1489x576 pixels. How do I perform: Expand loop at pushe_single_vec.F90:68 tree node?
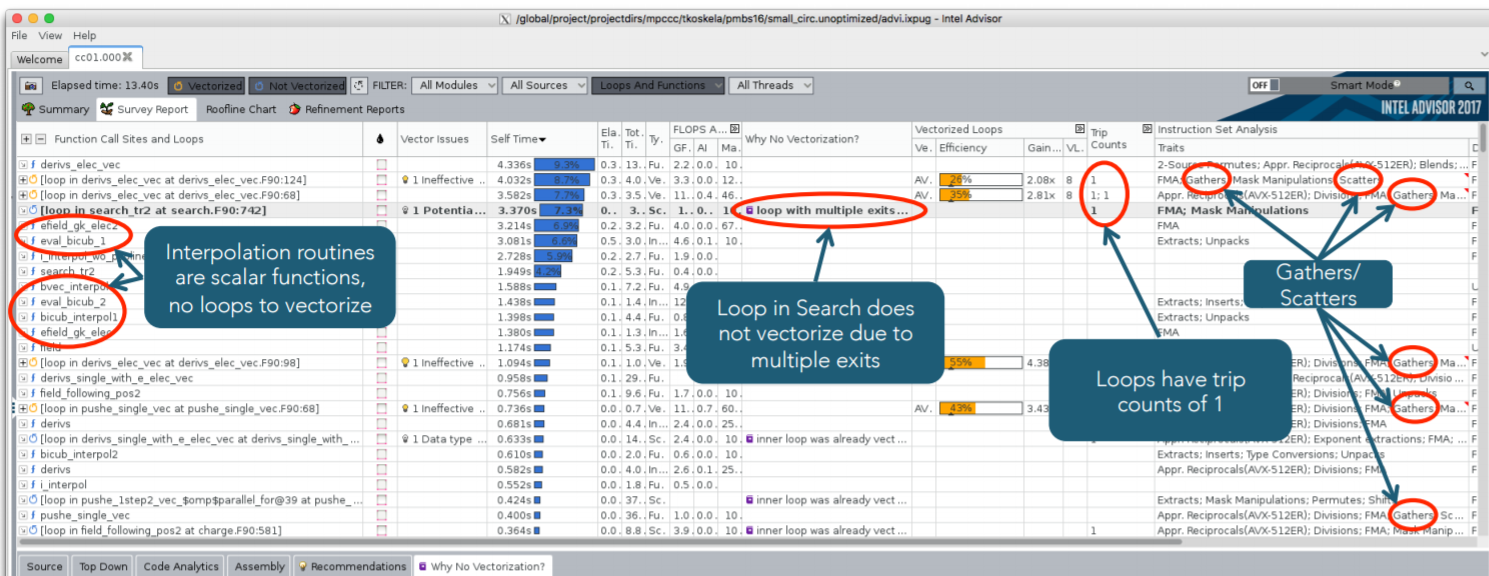coord(22,408)
